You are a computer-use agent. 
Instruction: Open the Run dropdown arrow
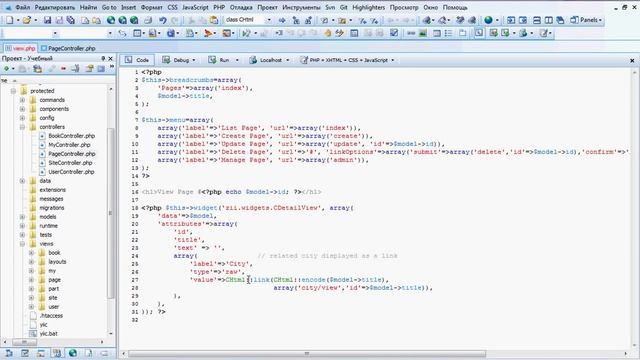pos(237,60)
